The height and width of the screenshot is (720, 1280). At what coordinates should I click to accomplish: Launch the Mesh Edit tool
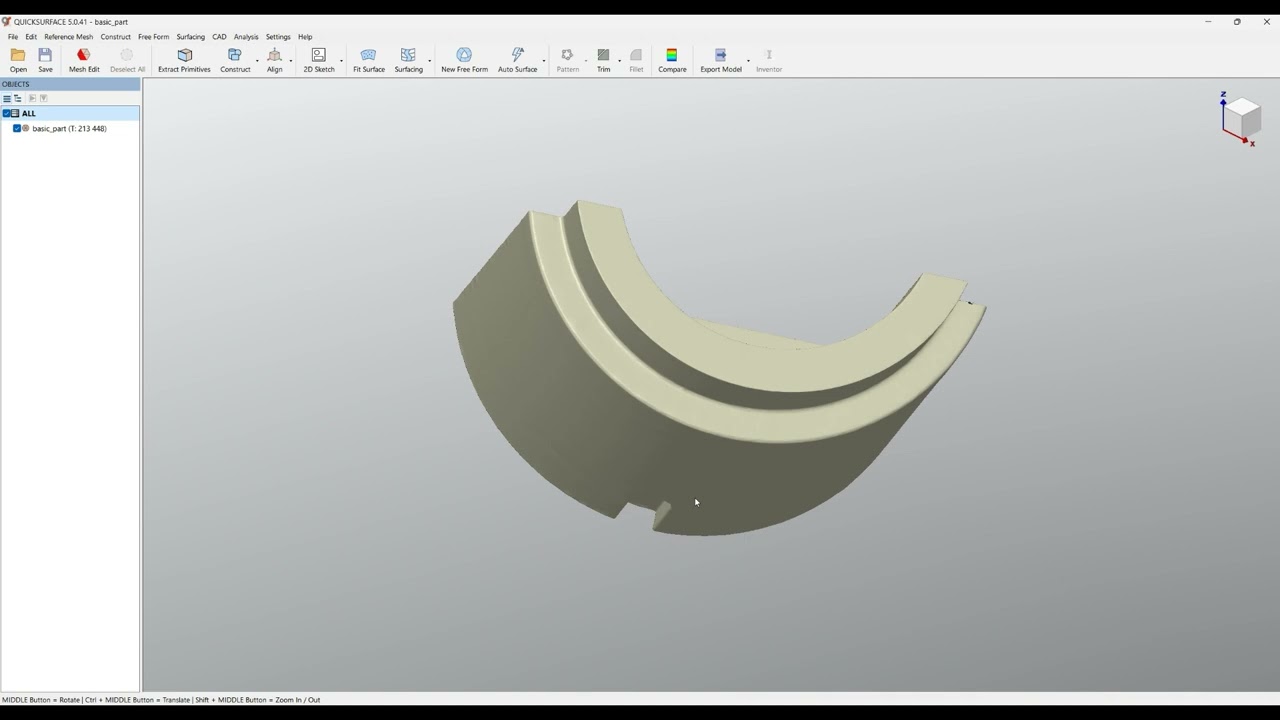(x=84, y=60)
